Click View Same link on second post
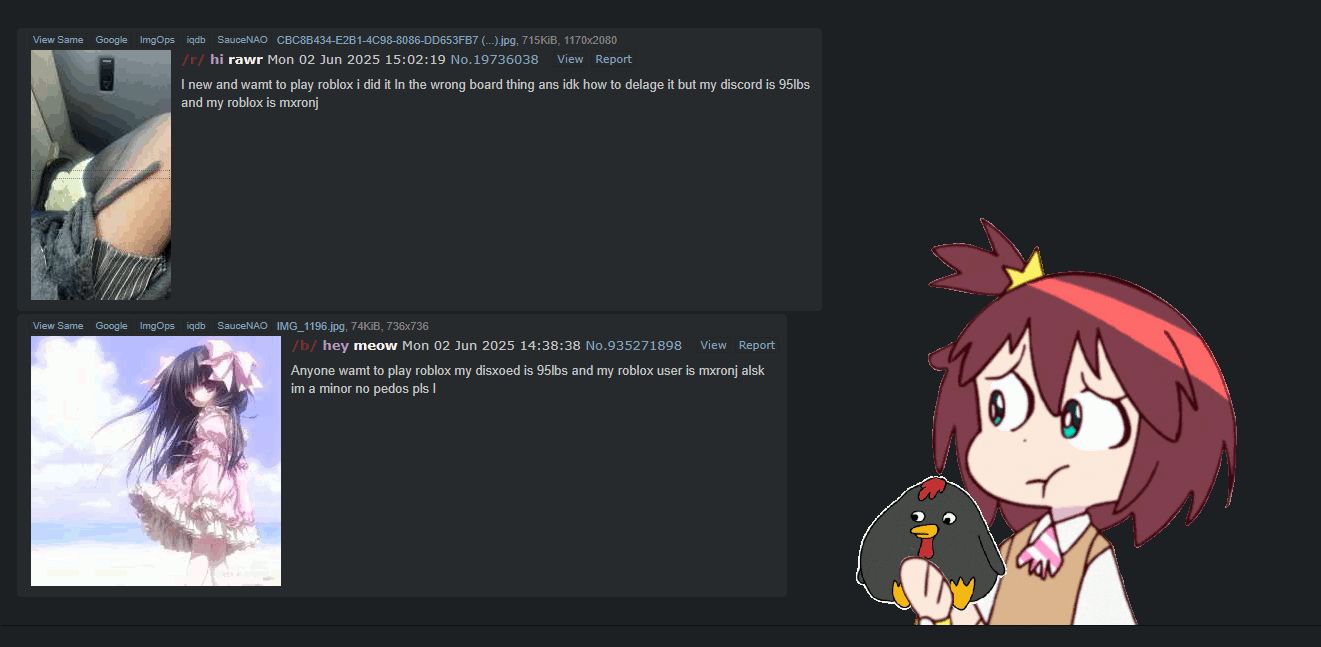The height and width of the screenshot is (647, 1321). tap(58, 326)
